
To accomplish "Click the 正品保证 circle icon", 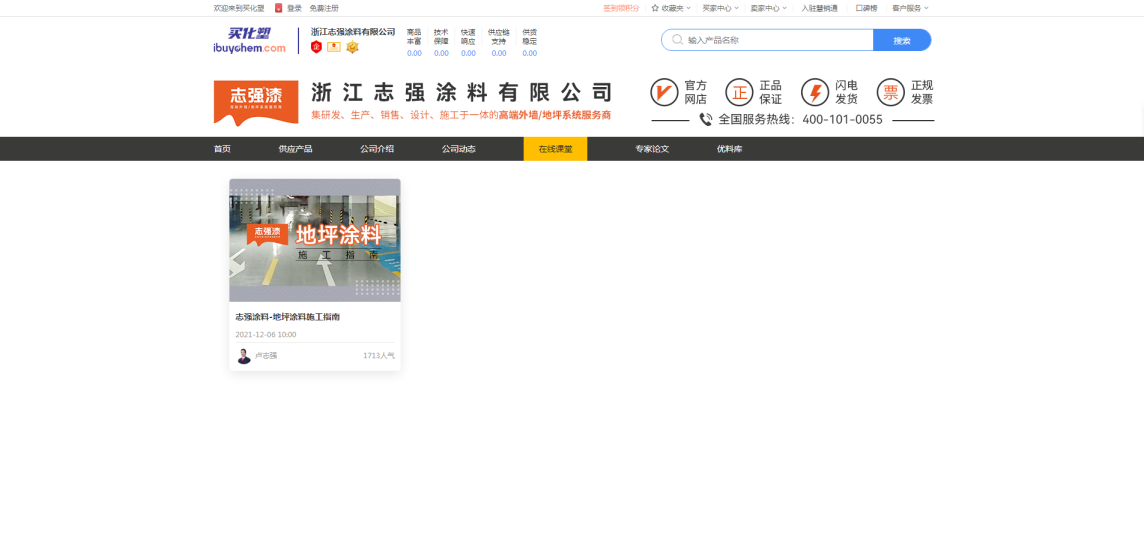I will tap(739, 93).
